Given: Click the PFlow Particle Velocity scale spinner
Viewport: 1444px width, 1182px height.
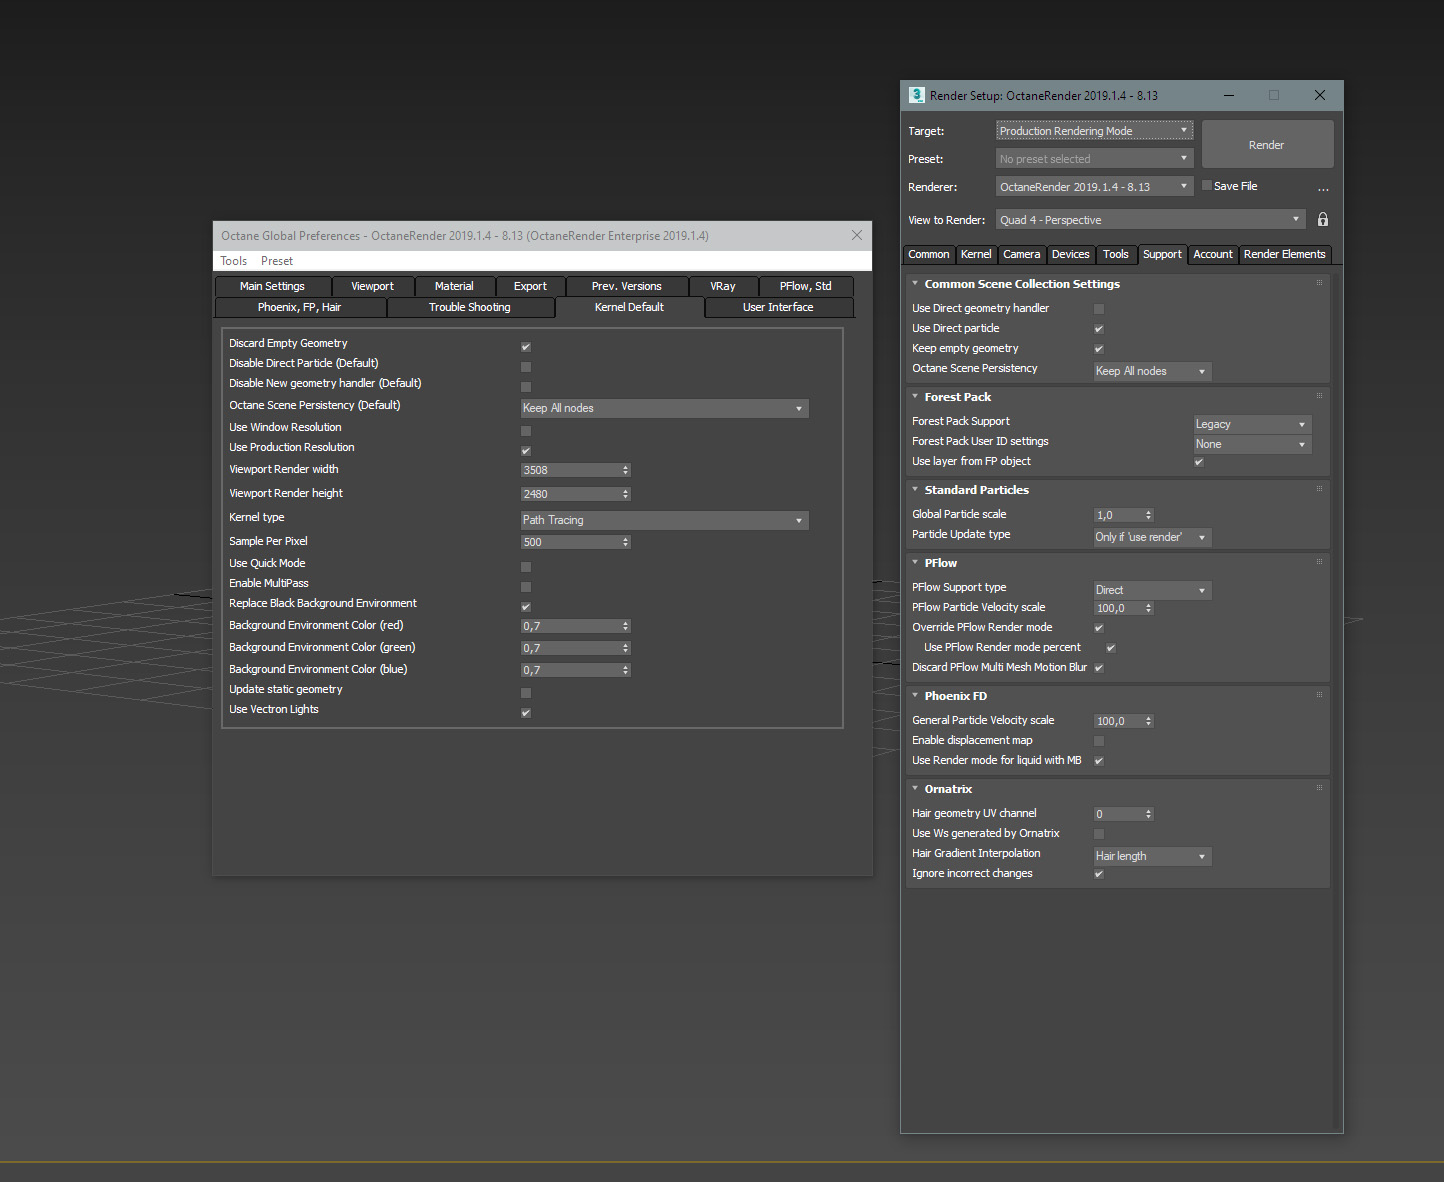Looking at the screenshot, I should click(1149, 608).
